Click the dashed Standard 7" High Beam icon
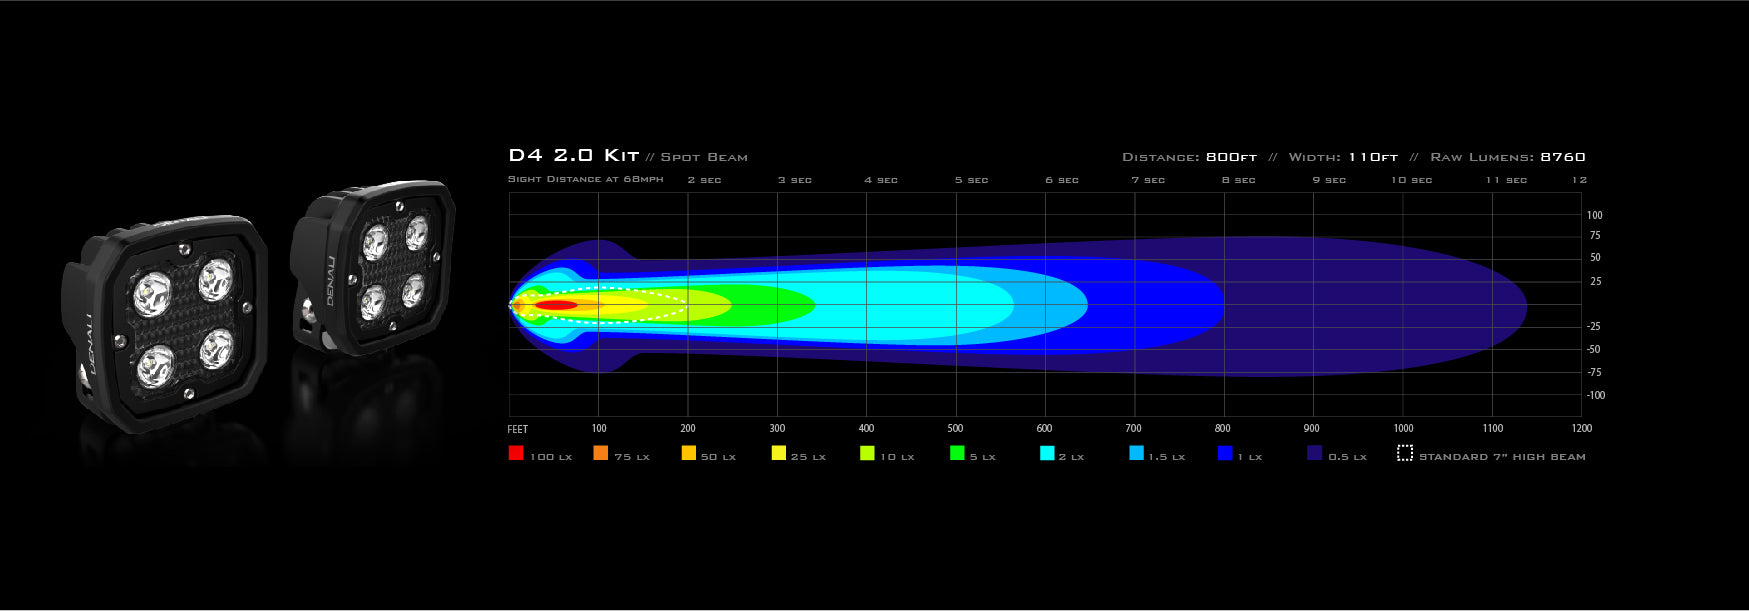 (1405, 453)
